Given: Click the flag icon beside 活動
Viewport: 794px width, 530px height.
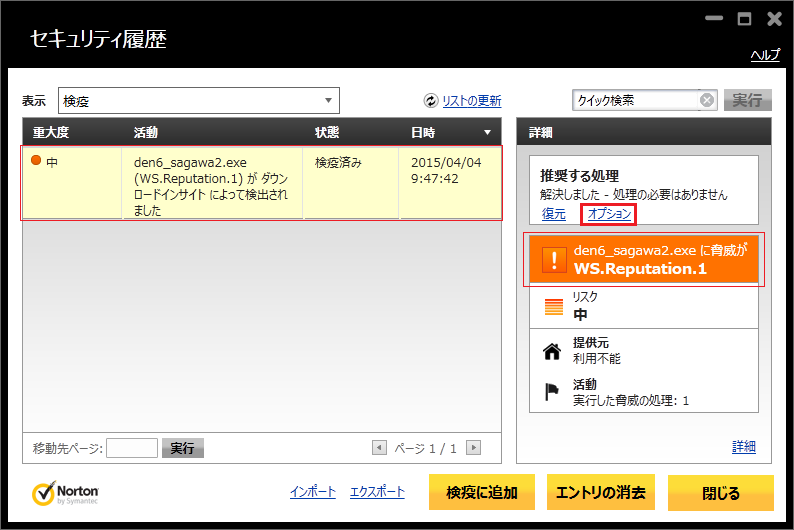Looking at the screenshot, I should (x=551, y=392).
